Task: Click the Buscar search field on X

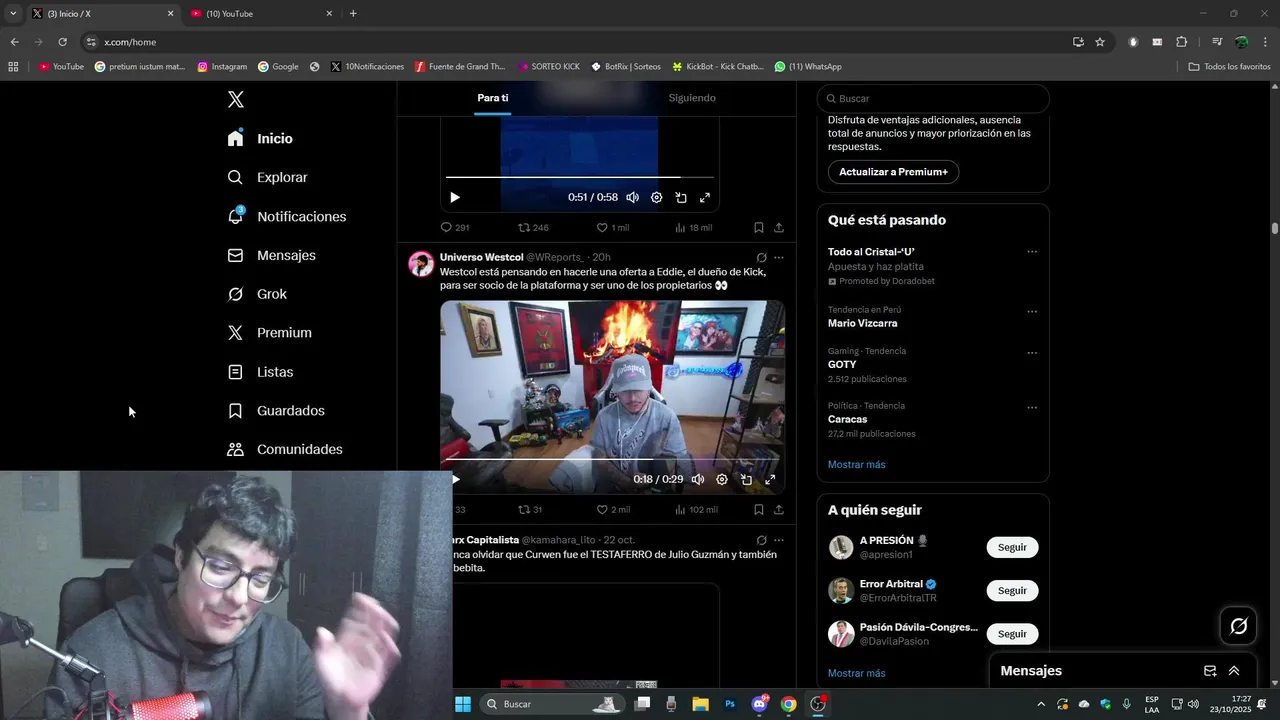Action: point(933,98)
